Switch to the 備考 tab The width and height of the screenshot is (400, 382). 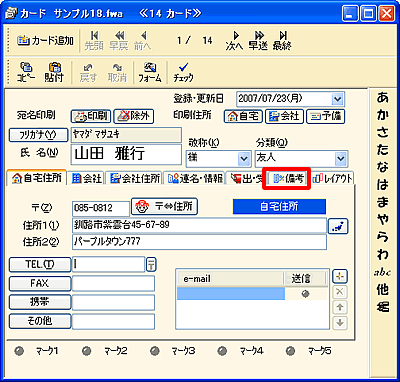pyautogui.click(x=288, y=179)
